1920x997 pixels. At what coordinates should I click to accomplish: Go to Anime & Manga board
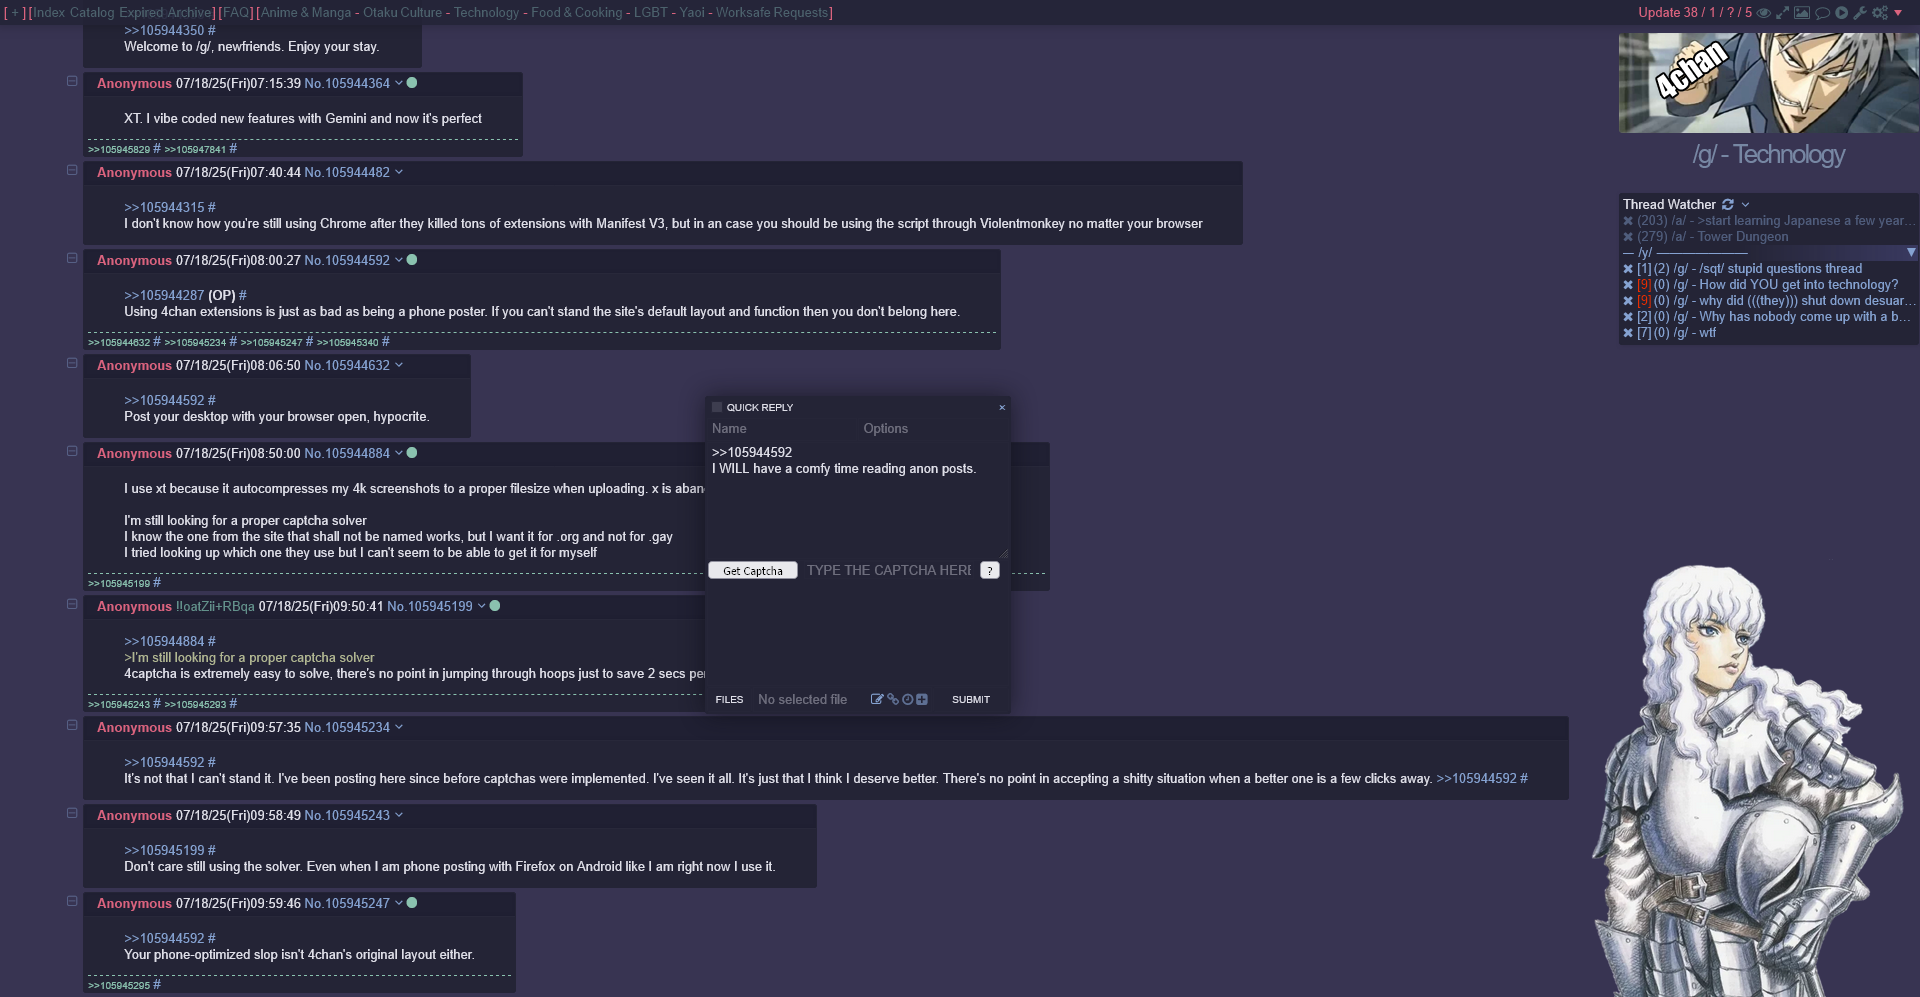click(306, 13)
